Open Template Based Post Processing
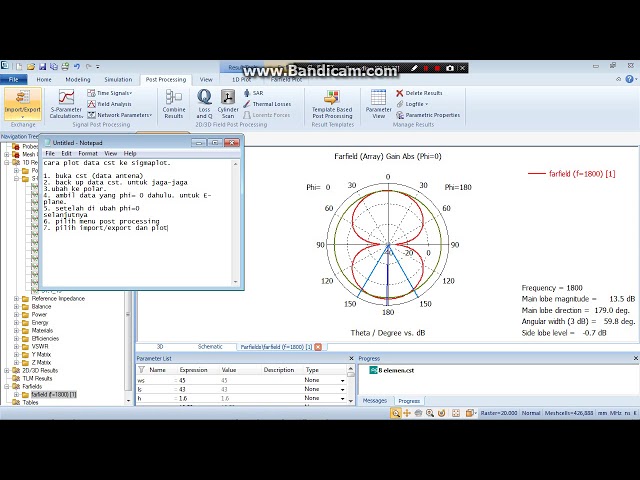 (332, 104)
